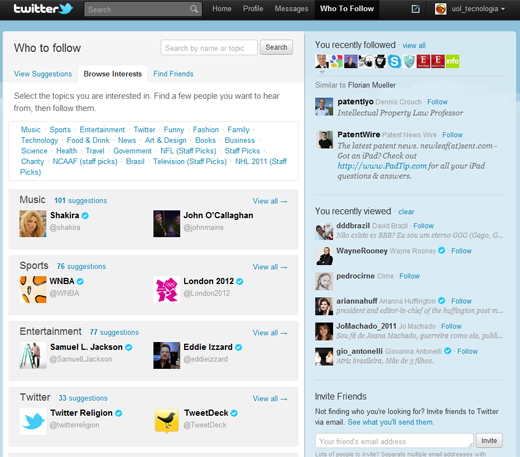Click the Skype icon in recently followed
Viewport: 520px width, 457px height.
click(x=394, y=61)
